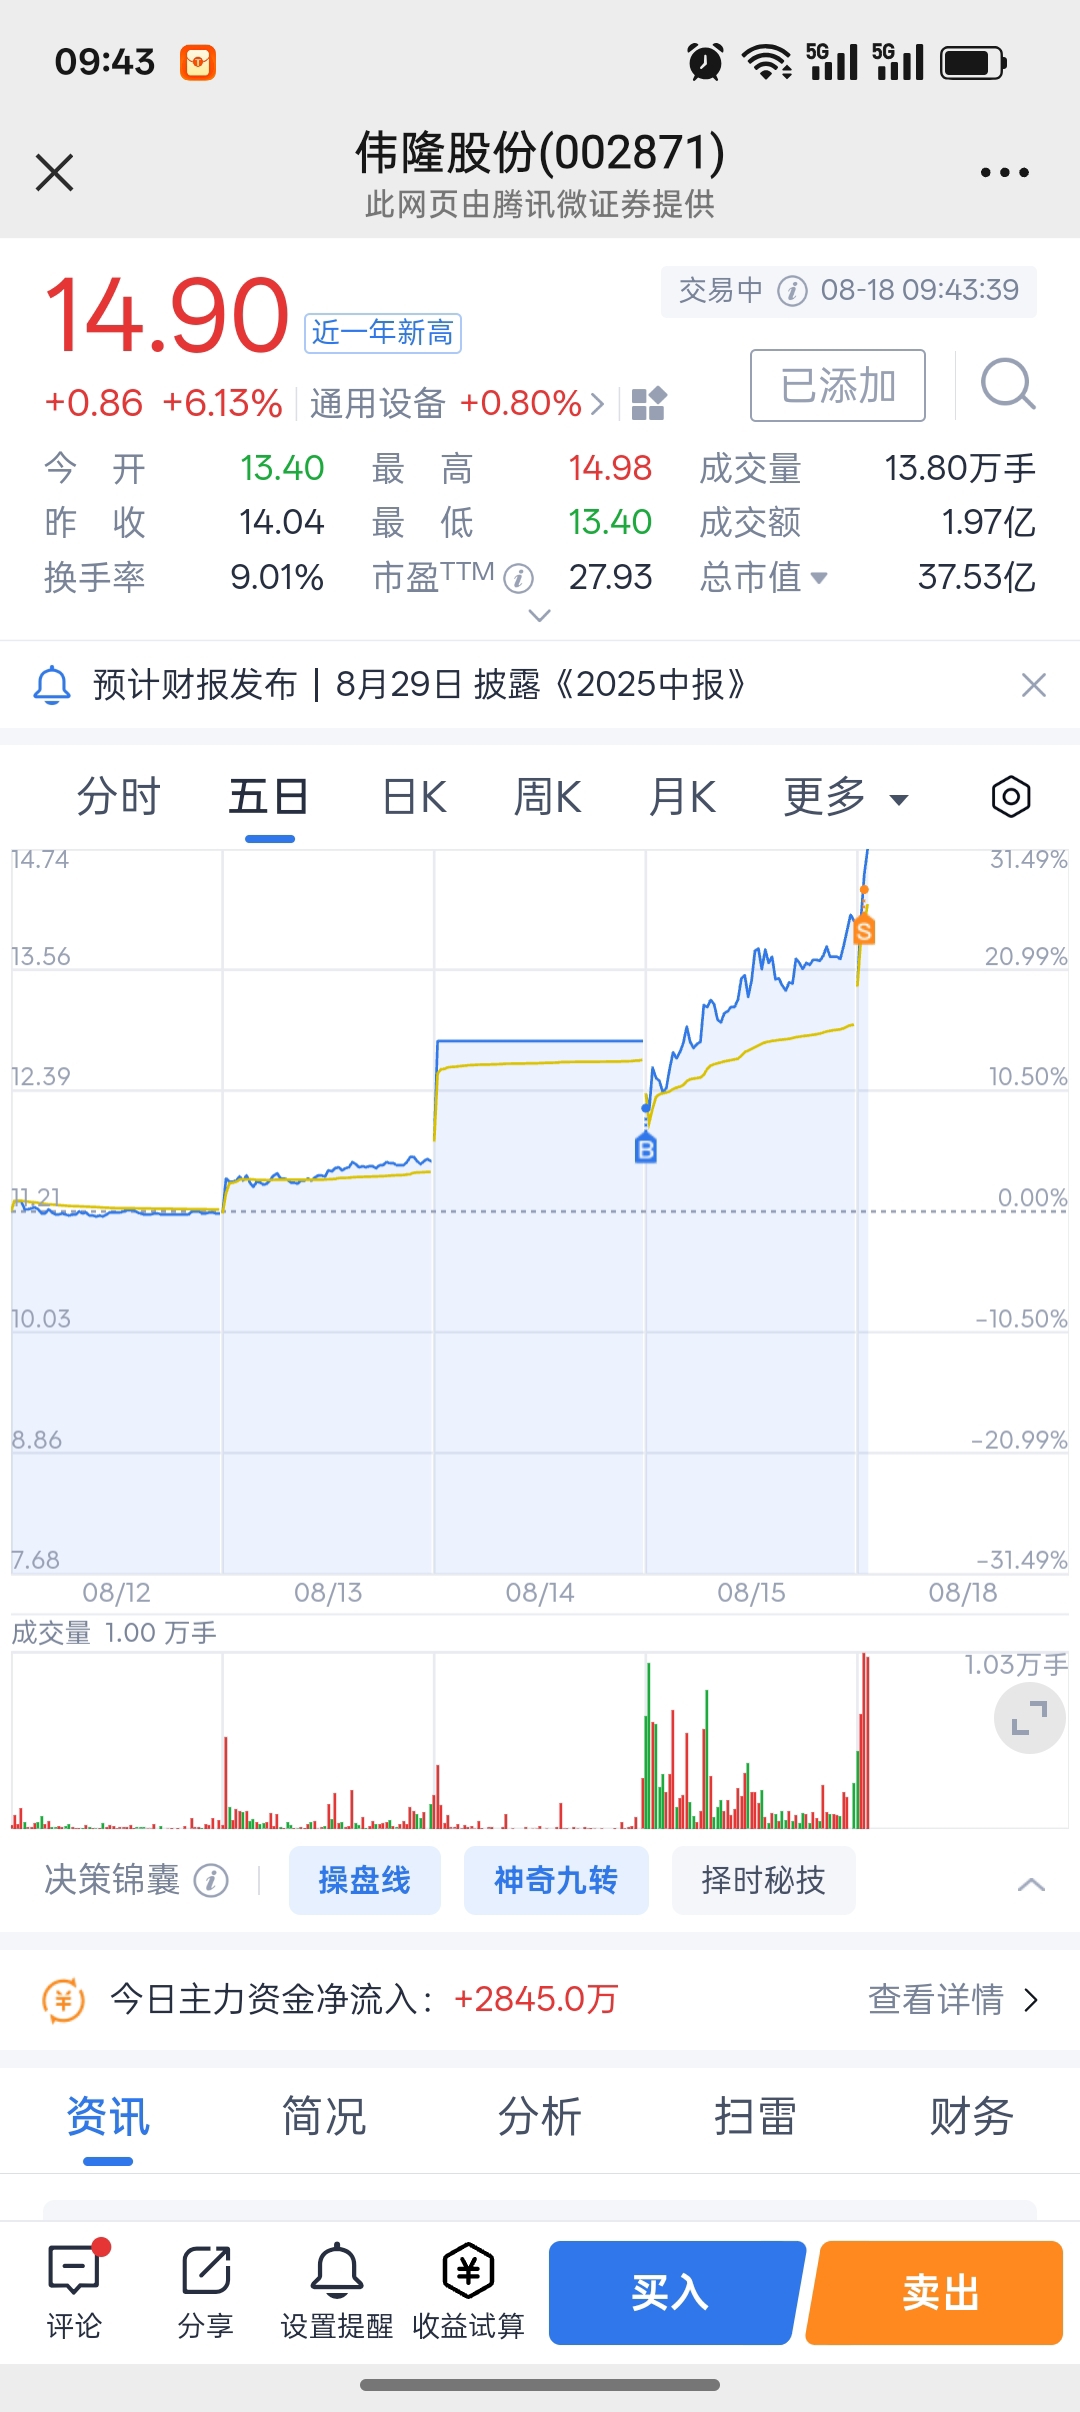Open the 总市值 dropdown arrow
1080x2412 pixels.
pyautogui.click(x=819, y=577)
